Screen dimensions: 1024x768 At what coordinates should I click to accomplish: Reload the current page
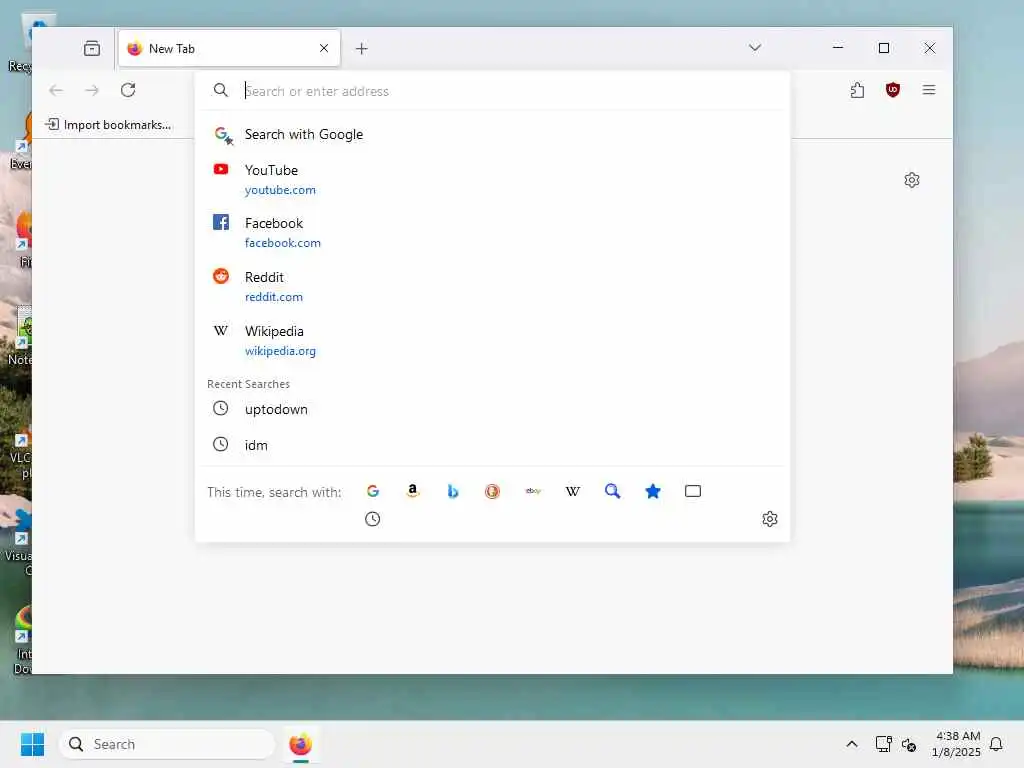(128, 90)
